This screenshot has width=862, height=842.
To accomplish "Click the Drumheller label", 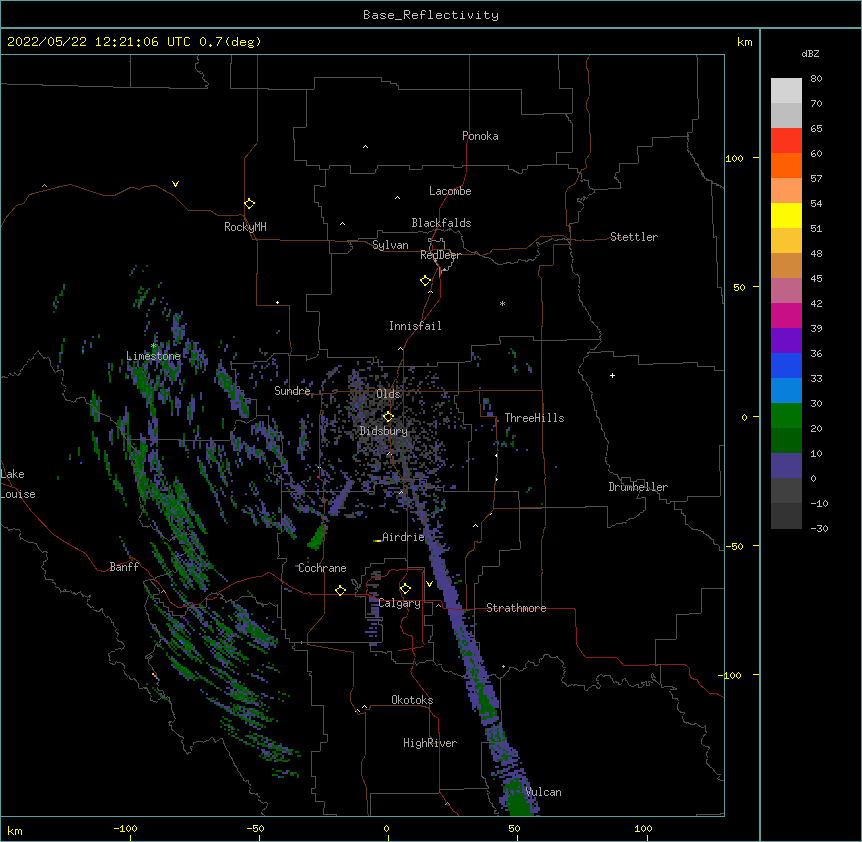I will pyautogui.click(x=638, y=487).
